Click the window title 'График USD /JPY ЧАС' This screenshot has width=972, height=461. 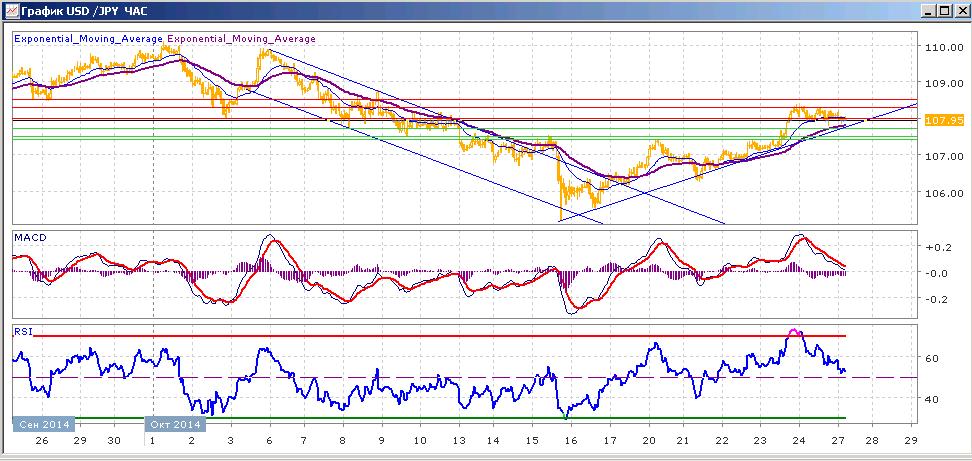pos(86,11)
